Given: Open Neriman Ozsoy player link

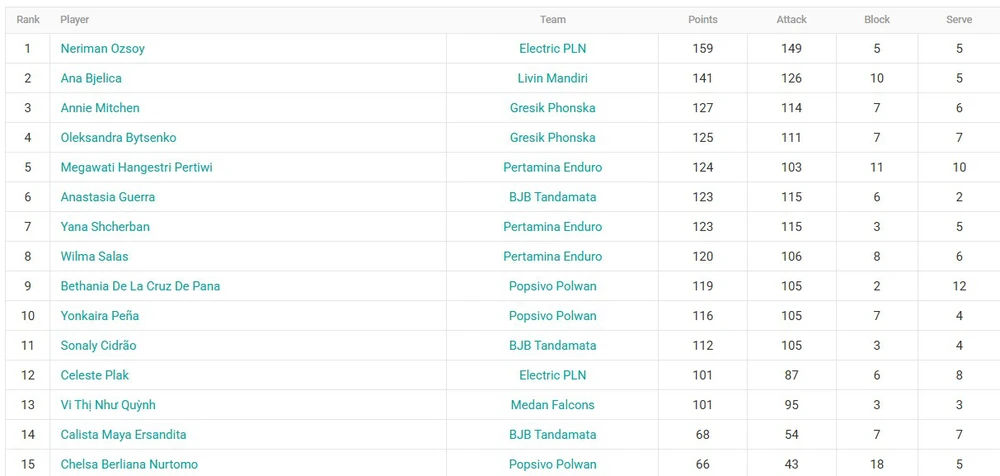Looking at the screenshot, I should pos(102,48).
